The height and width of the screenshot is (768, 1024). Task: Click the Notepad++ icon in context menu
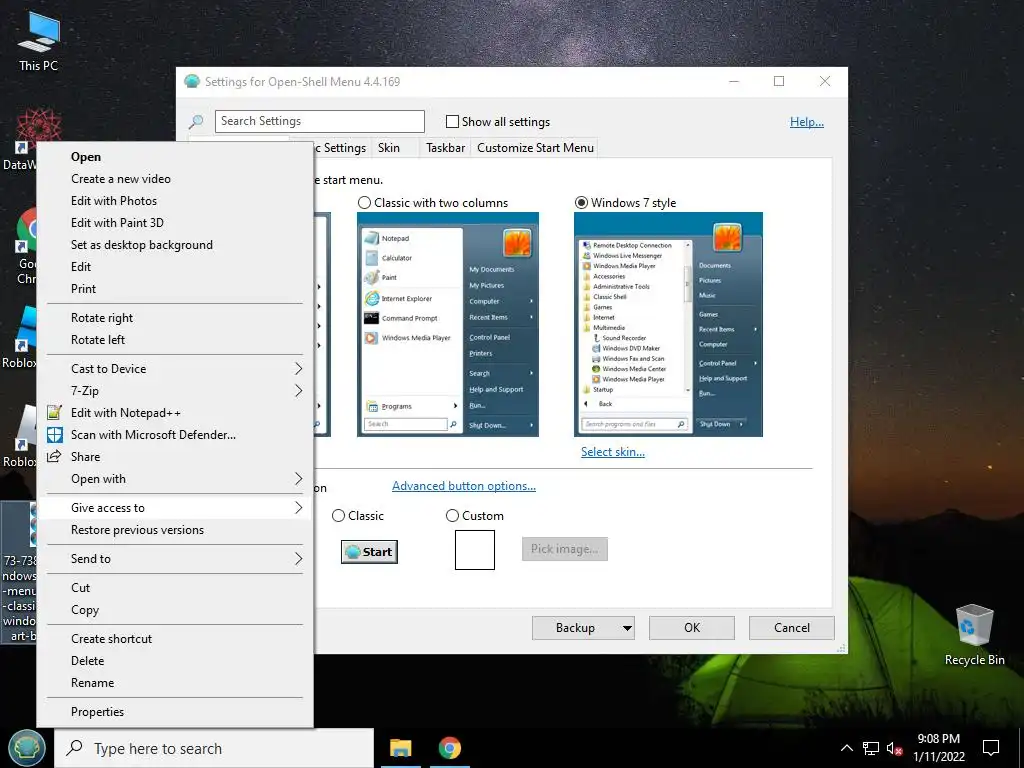[x=55, y=413]
